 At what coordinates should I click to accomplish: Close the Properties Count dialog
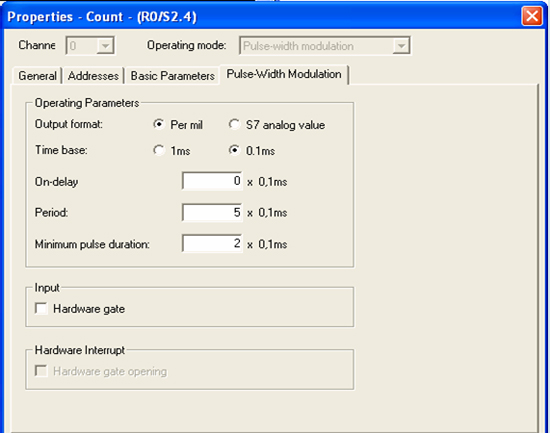pos(532,16)
